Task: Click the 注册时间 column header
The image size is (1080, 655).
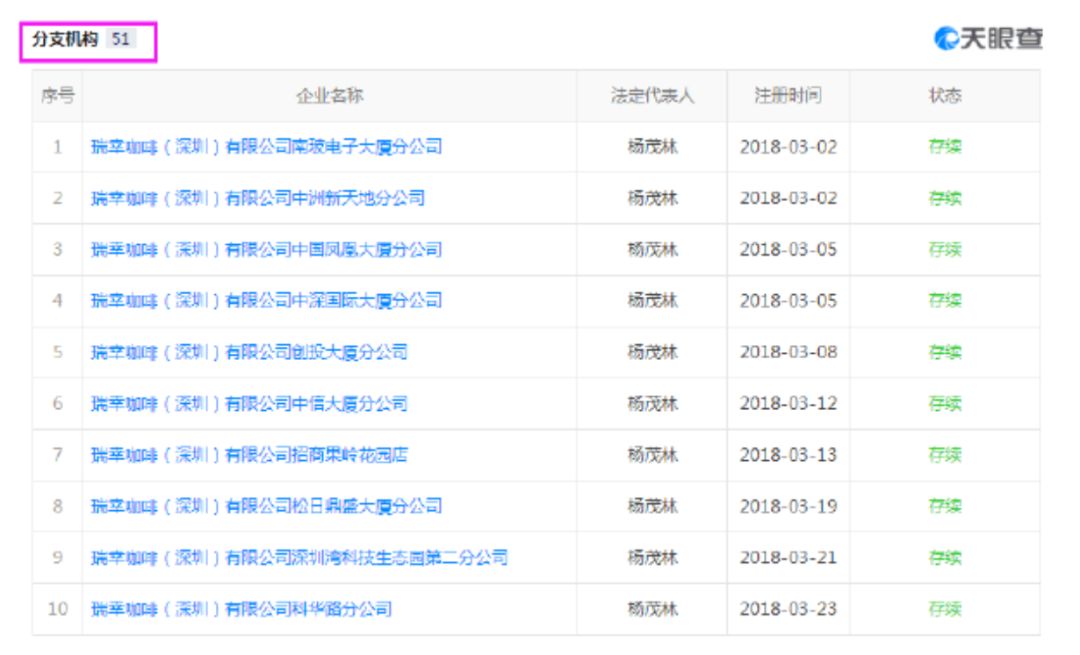Action: tap(788, 96)
